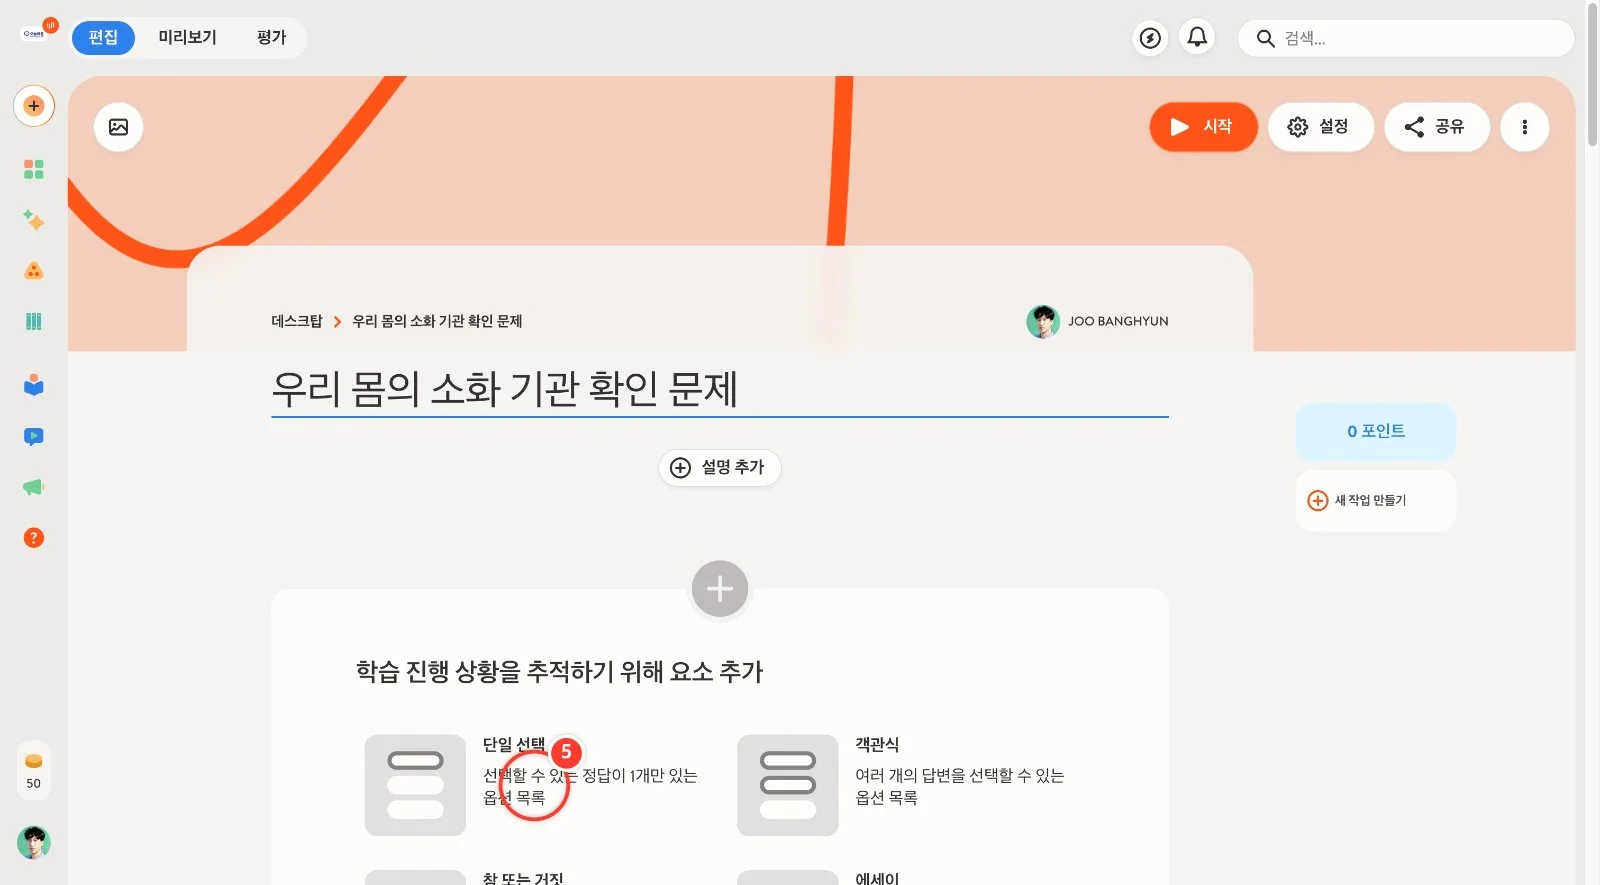Open the lightning bolt quick actions icon
This screenshot has width=1600, height=885.
(1150, 38)
